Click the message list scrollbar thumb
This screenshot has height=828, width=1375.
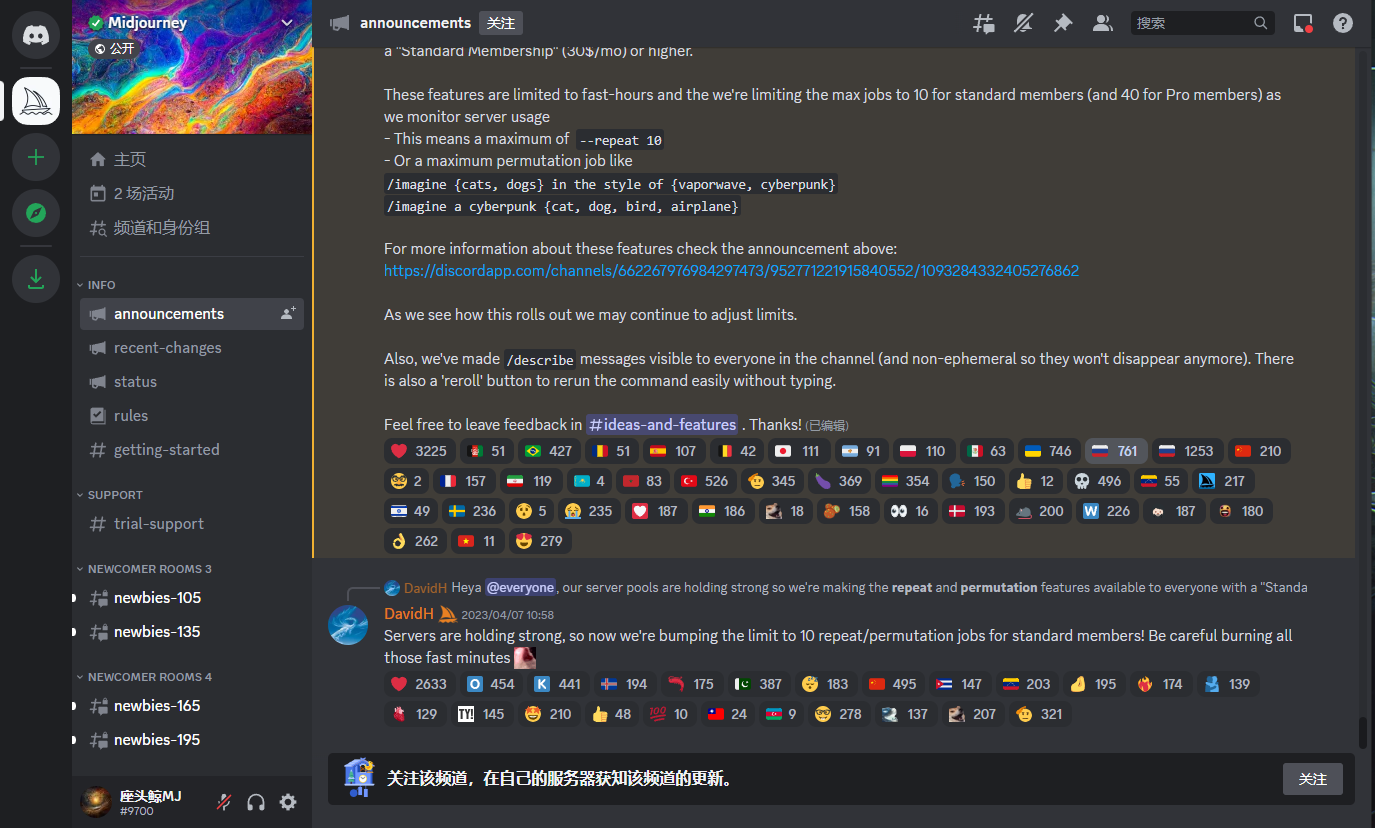[1362, 733]
